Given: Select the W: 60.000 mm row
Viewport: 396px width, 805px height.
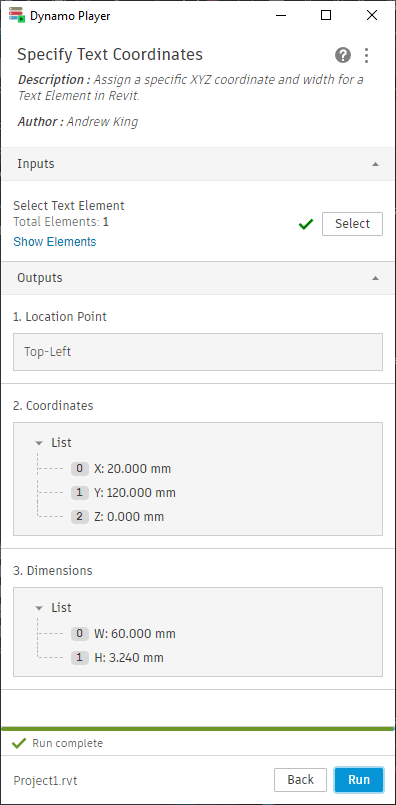Looking at the screenshot, I should [x=124, y=634].
